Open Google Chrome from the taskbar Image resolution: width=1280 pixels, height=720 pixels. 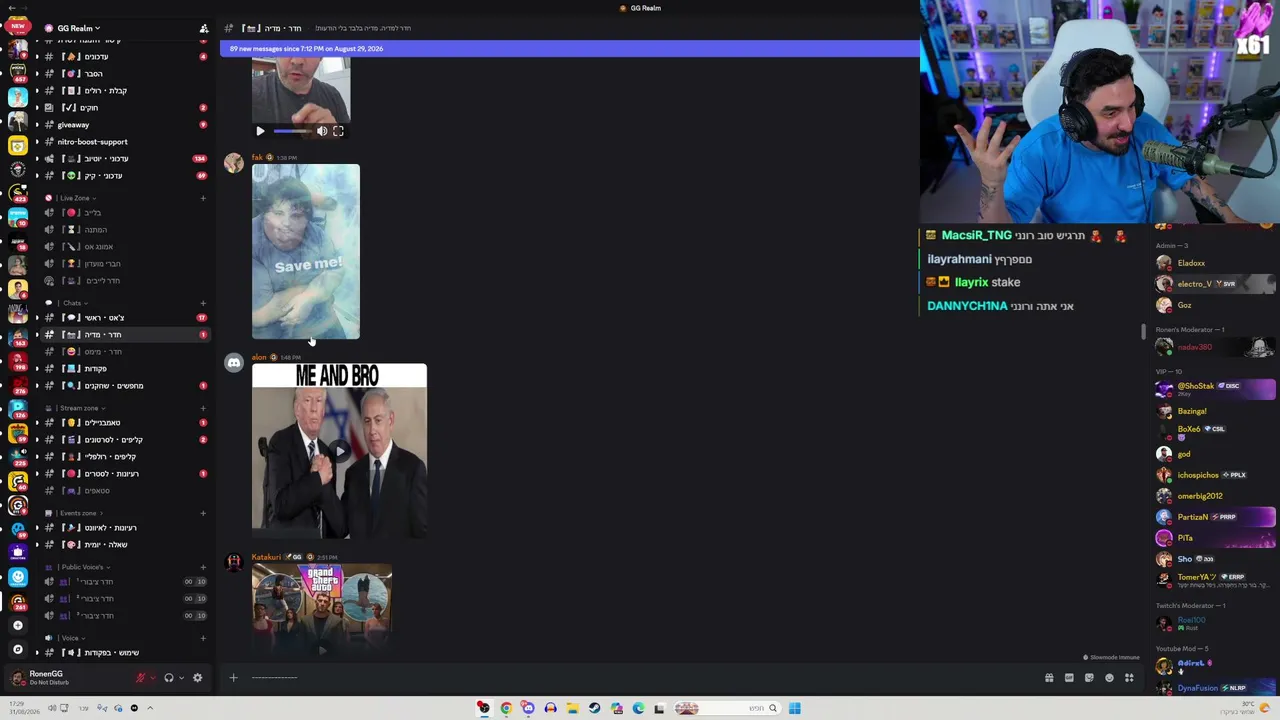pyautogui.click(x=506, y=708)
